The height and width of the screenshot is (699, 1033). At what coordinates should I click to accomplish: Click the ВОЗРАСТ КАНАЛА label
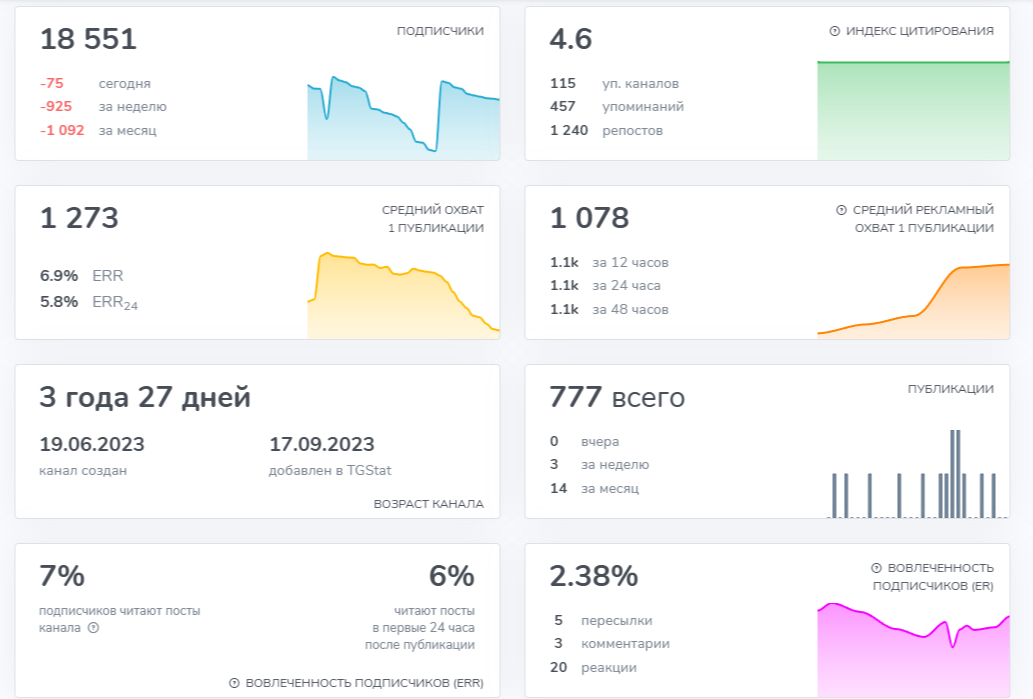[x=429, y=504]
